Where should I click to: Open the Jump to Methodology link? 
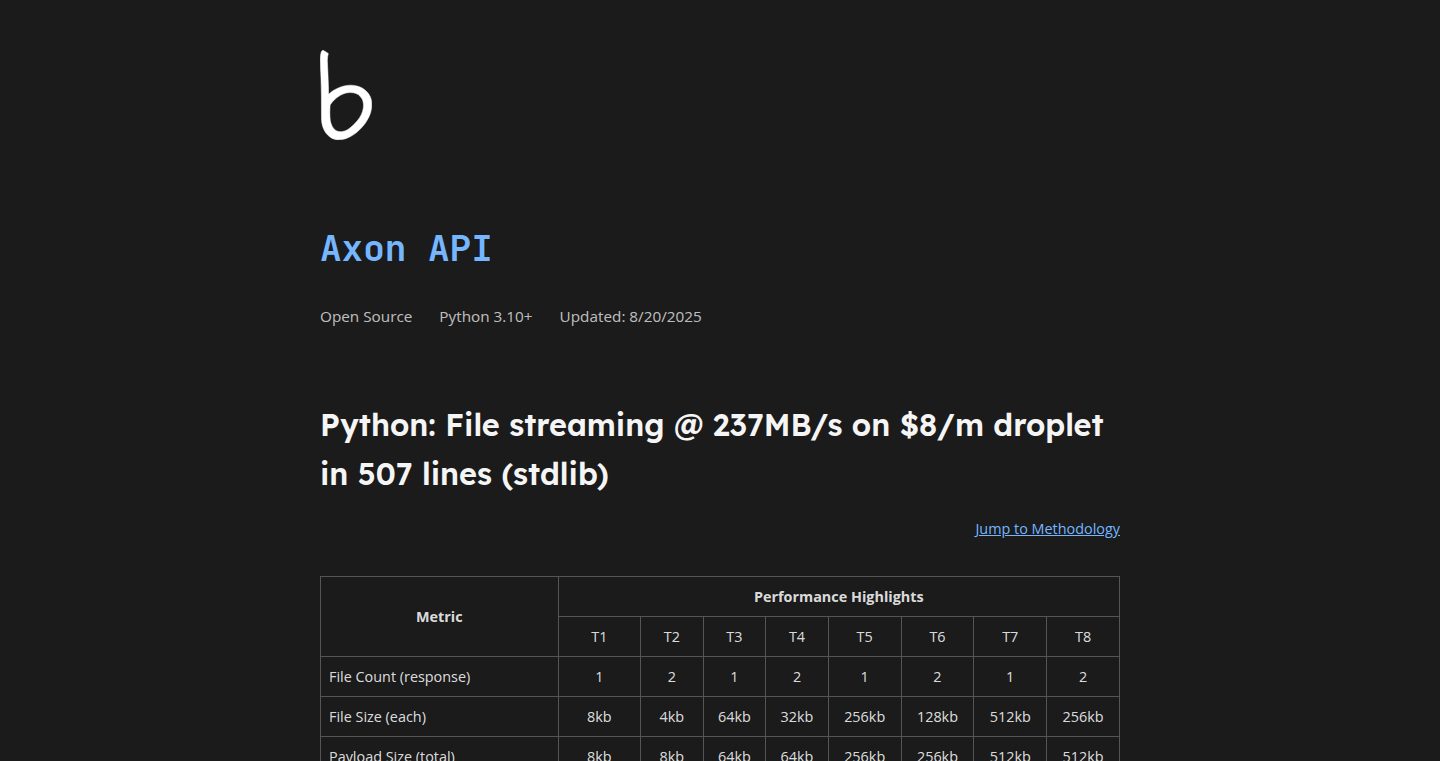(x=1047, y=529)
